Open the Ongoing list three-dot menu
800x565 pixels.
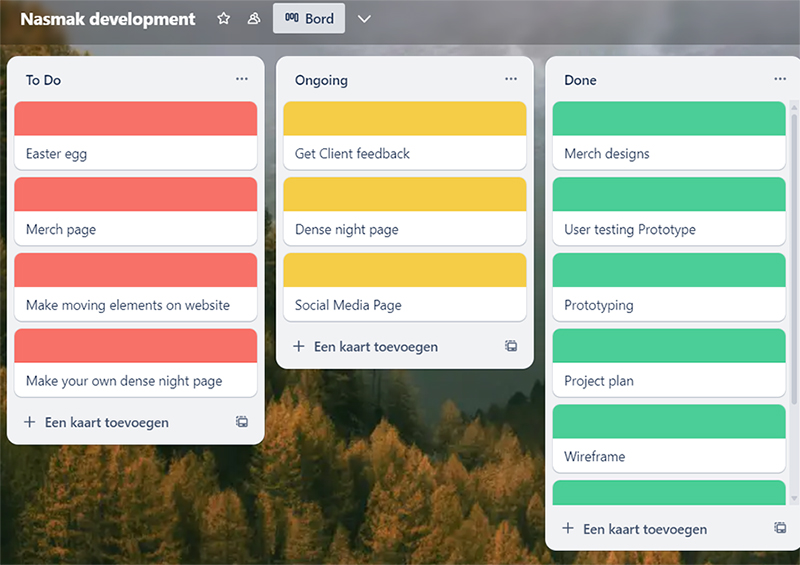click(511, 79)
